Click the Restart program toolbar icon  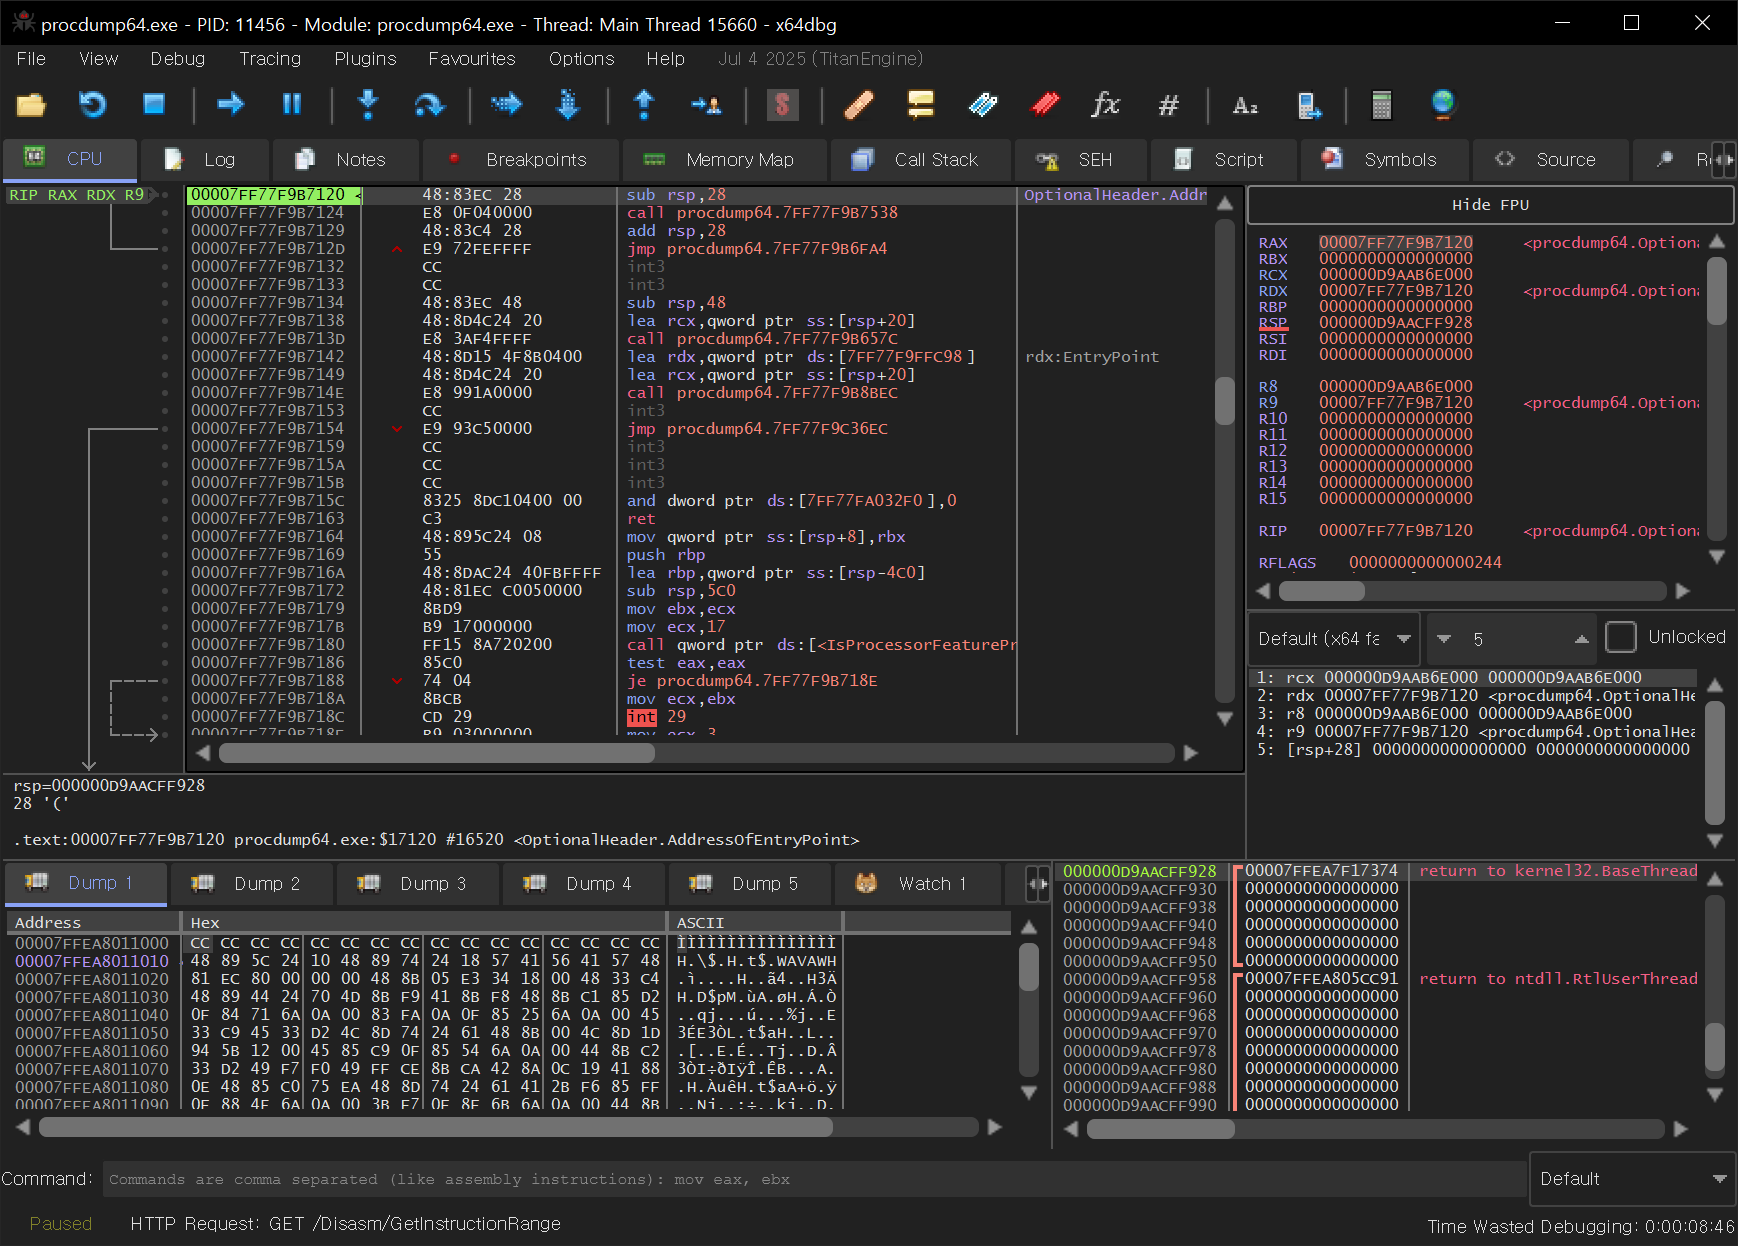pyautogui.click(x=92, y=104)
